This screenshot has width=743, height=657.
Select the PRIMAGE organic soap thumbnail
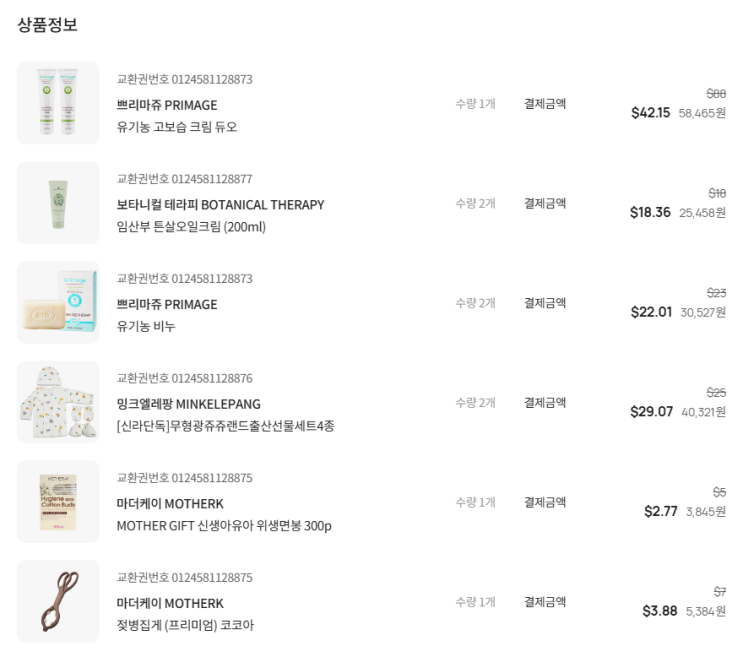pyautogui.click(x=58, y=302)
